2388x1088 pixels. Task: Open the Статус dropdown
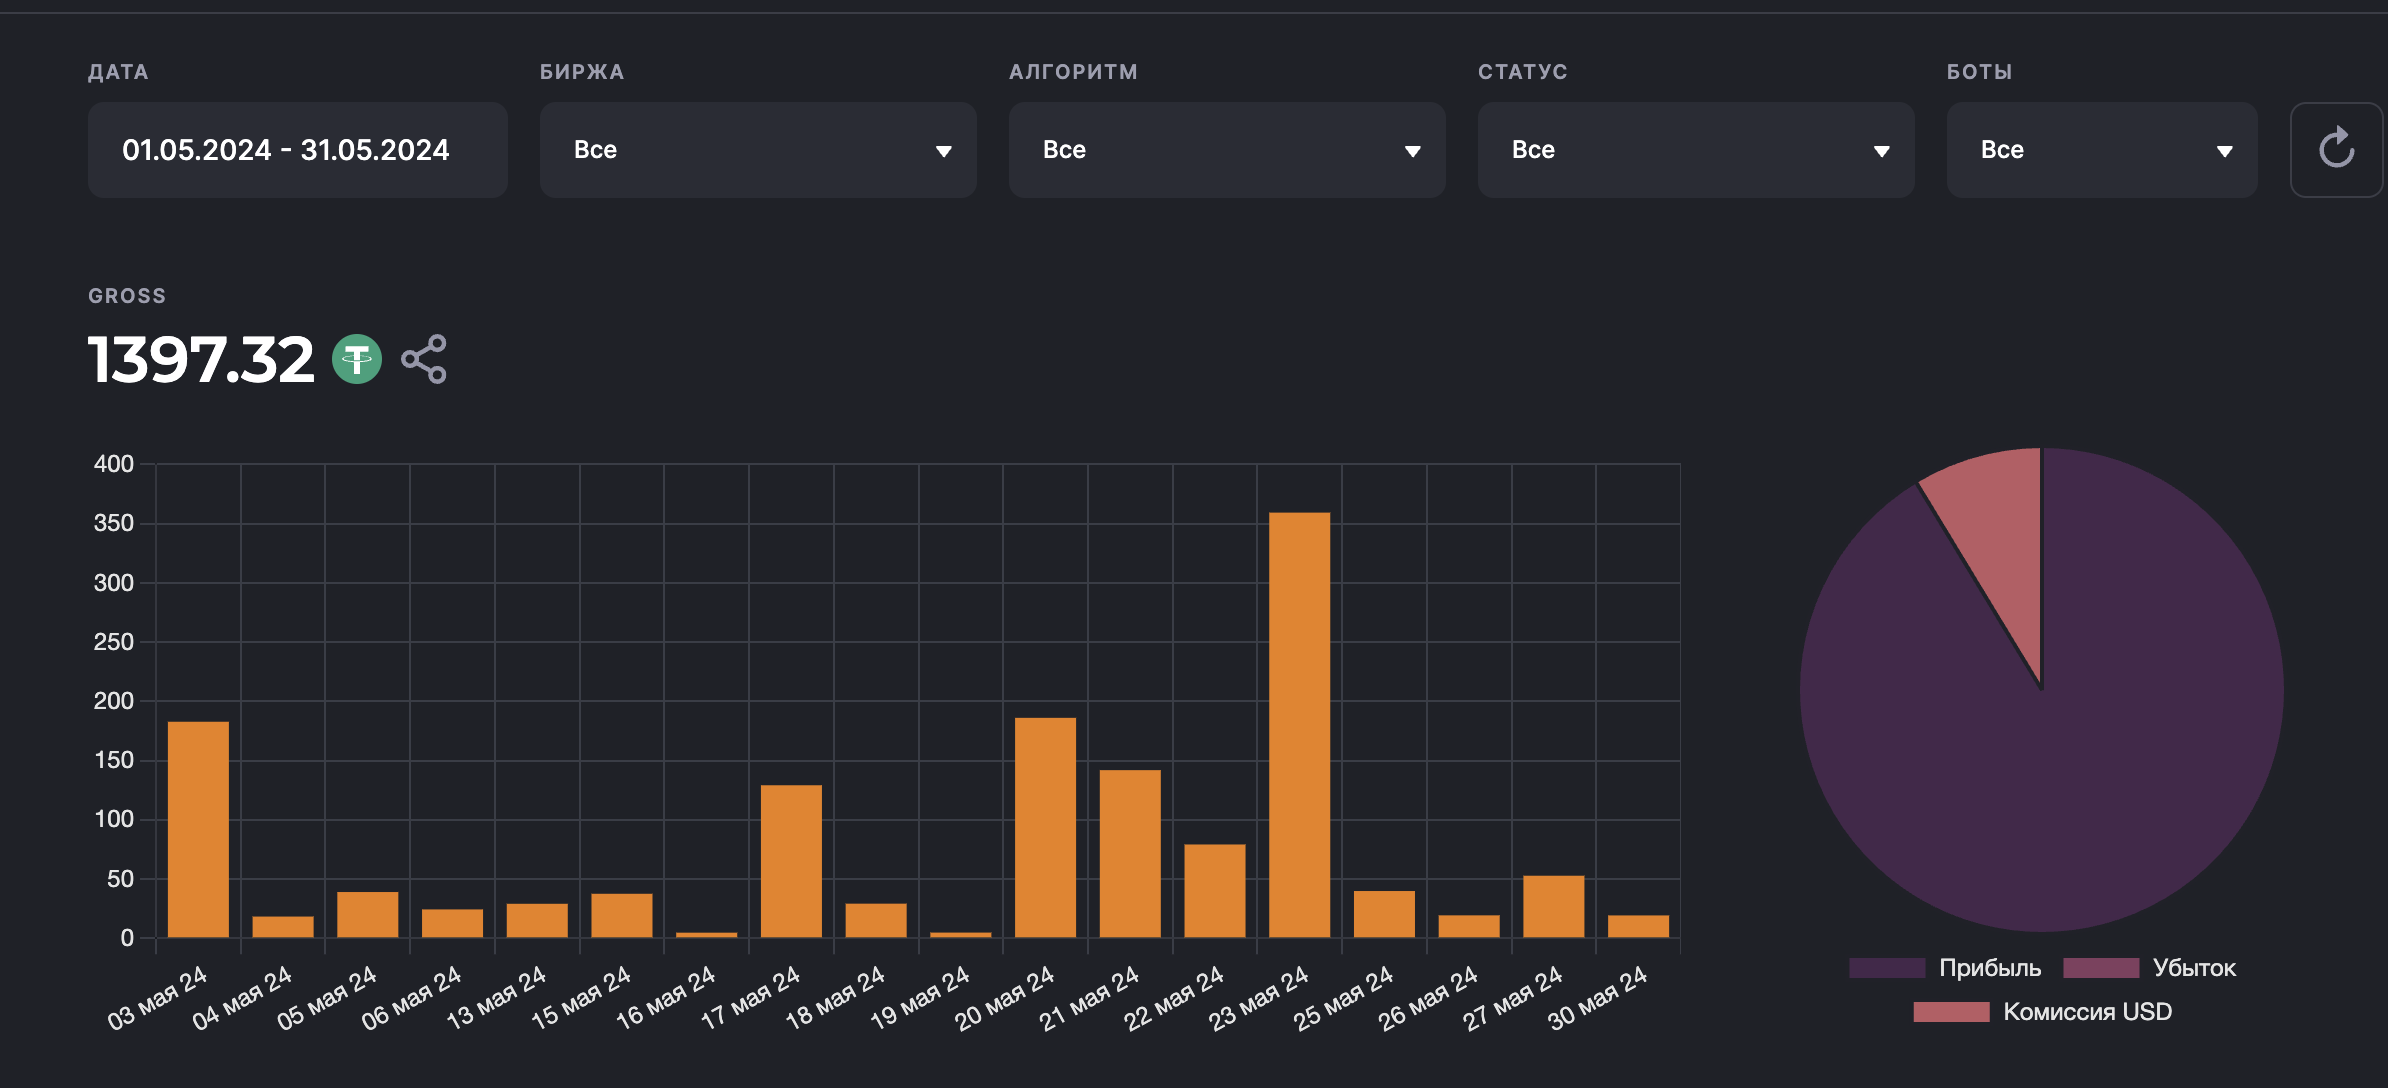(x=1696, y=150)
